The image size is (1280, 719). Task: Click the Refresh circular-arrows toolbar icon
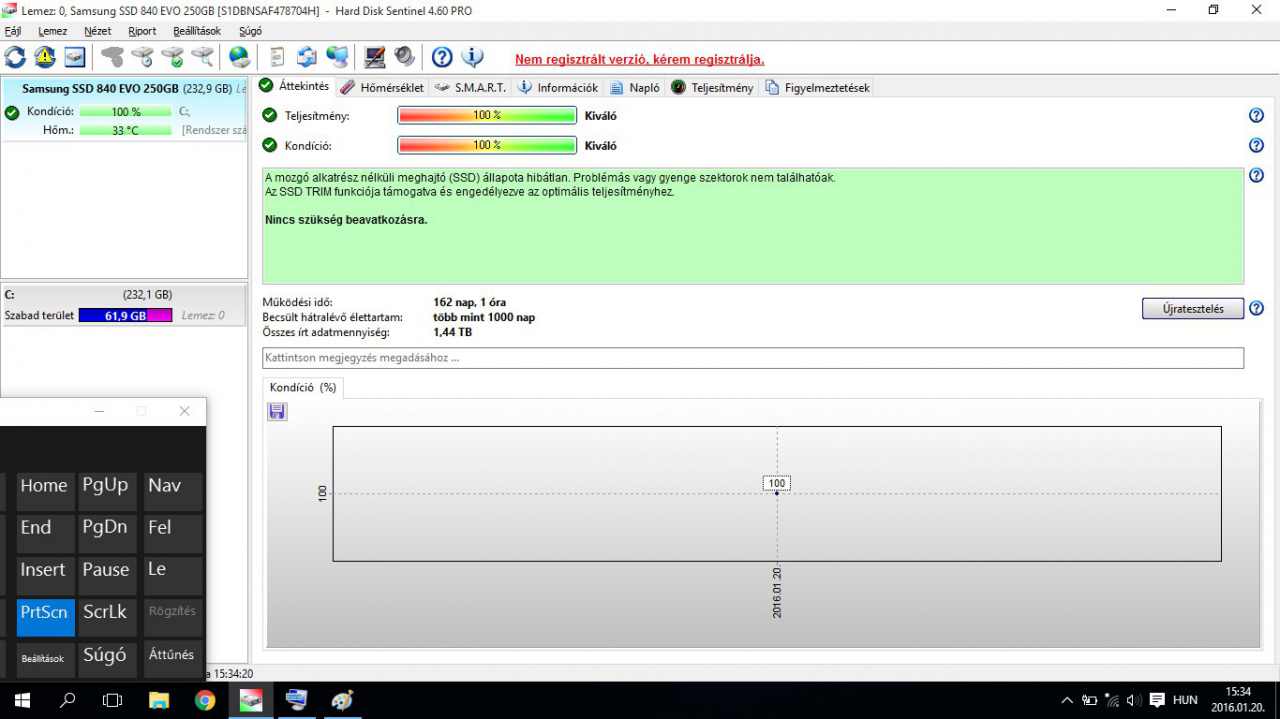coord(15,57)
